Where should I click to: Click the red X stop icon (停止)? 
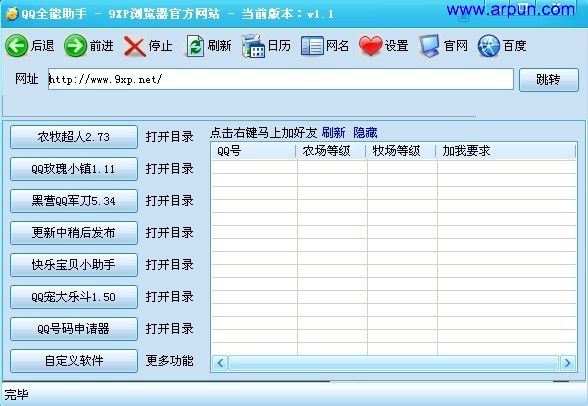pyautogui.click(x=135, y=46)
